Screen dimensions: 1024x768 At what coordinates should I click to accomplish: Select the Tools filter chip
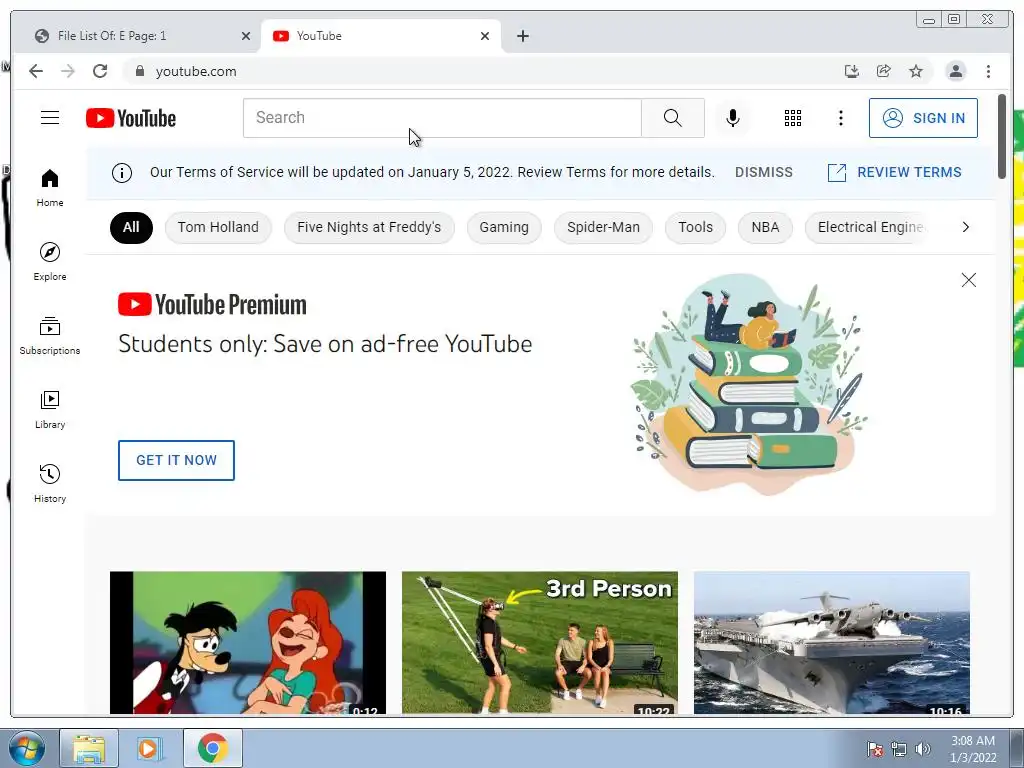coord(696,227)
